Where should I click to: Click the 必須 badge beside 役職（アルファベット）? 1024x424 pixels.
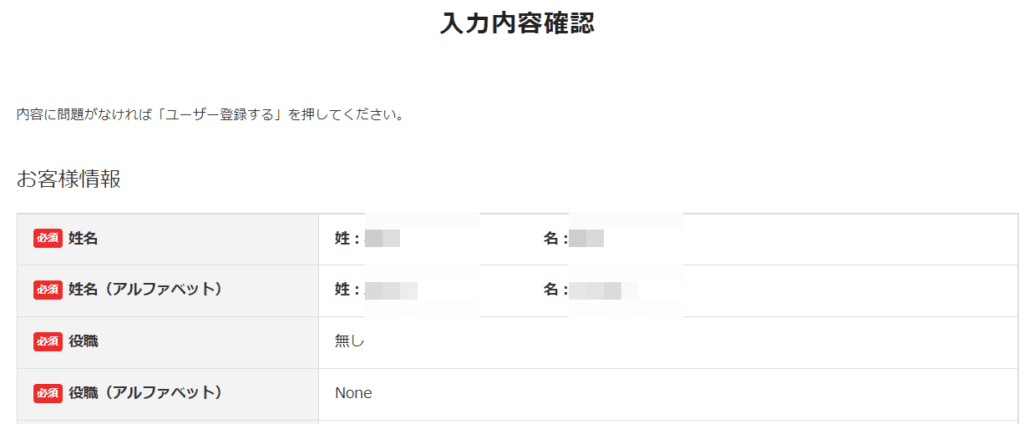click(x=48, y=393)
